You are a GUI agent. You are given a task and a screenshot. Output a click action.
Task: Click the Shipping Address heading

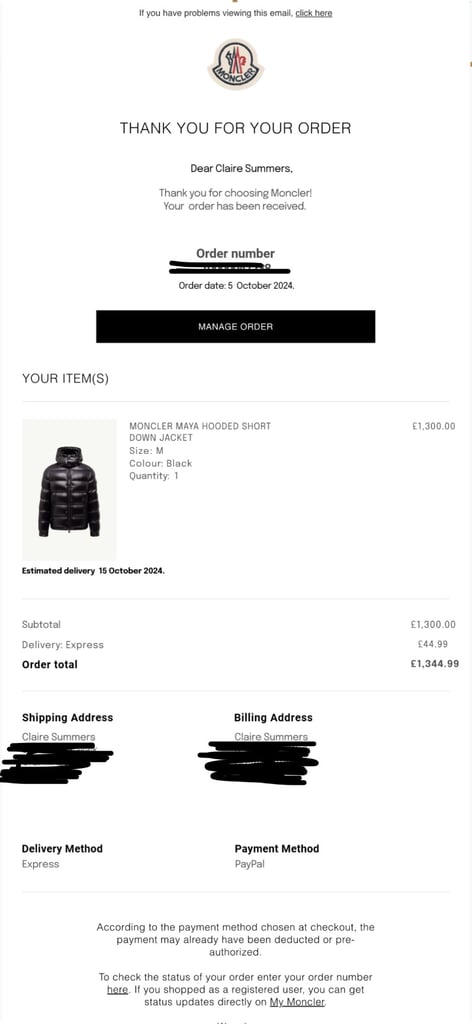(68, 717)
